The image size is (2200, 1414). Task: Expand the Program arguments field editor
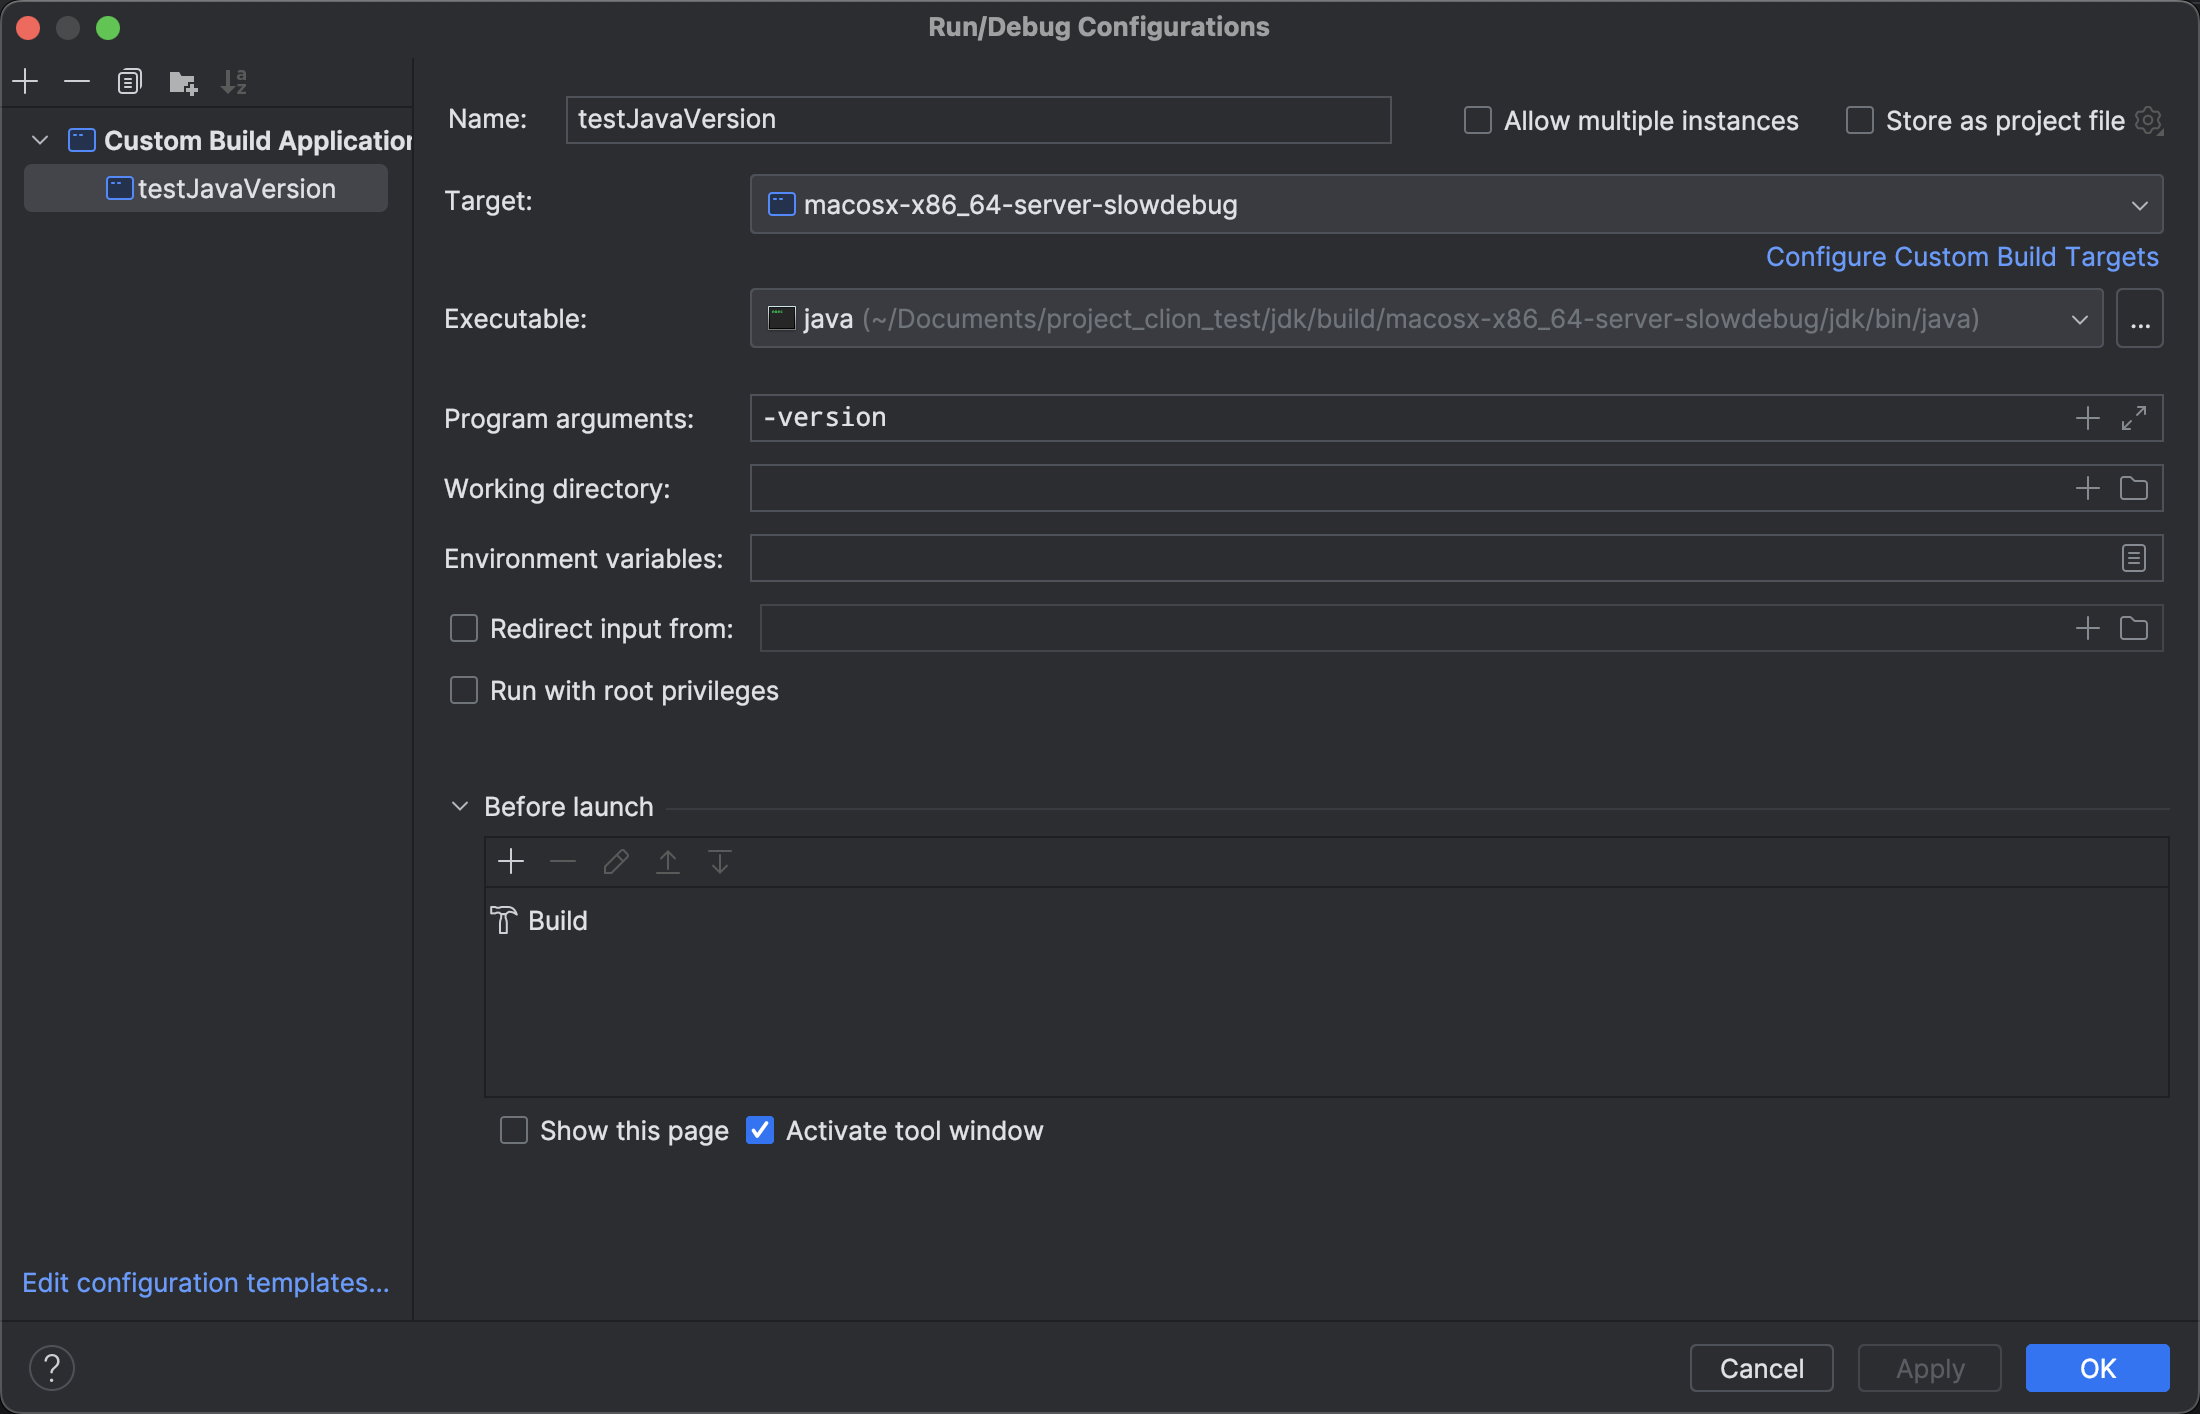2134,418
